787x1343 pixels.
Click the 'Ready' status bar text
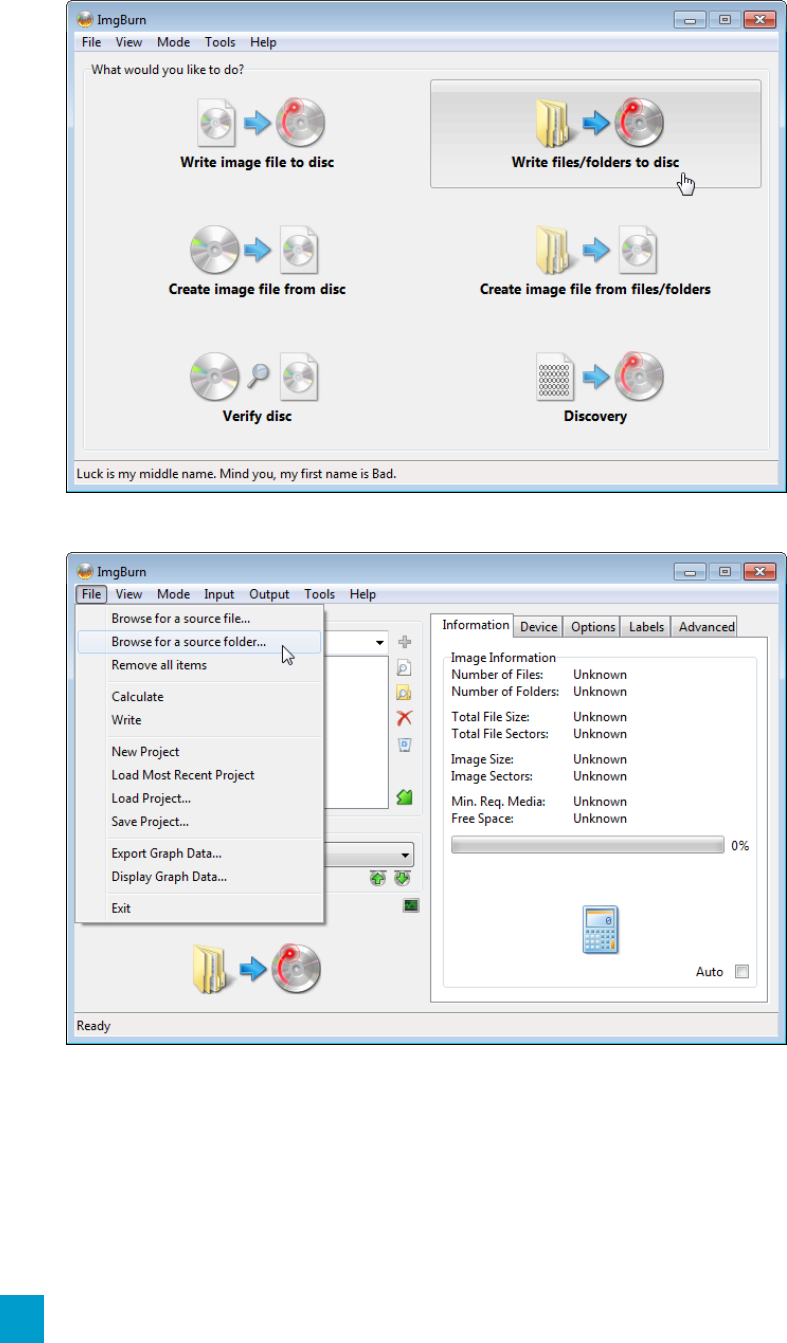click(x=94, y=1025)
